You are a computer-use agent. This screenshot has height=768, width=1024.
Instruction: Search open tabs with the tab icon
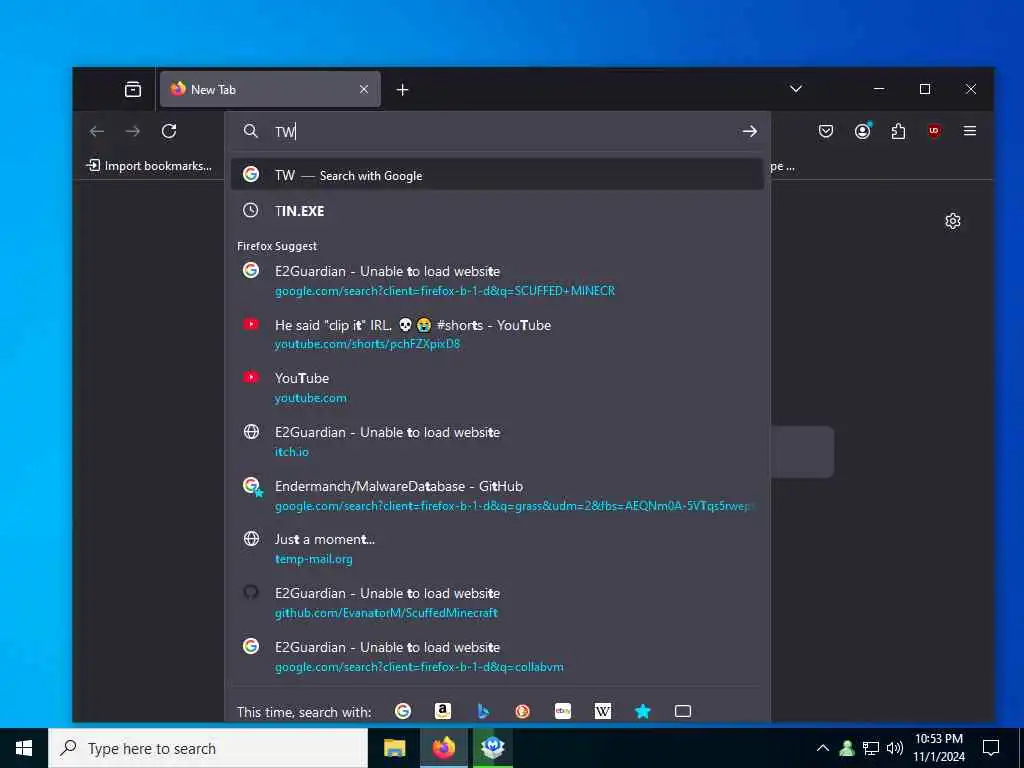click(682, 711)
